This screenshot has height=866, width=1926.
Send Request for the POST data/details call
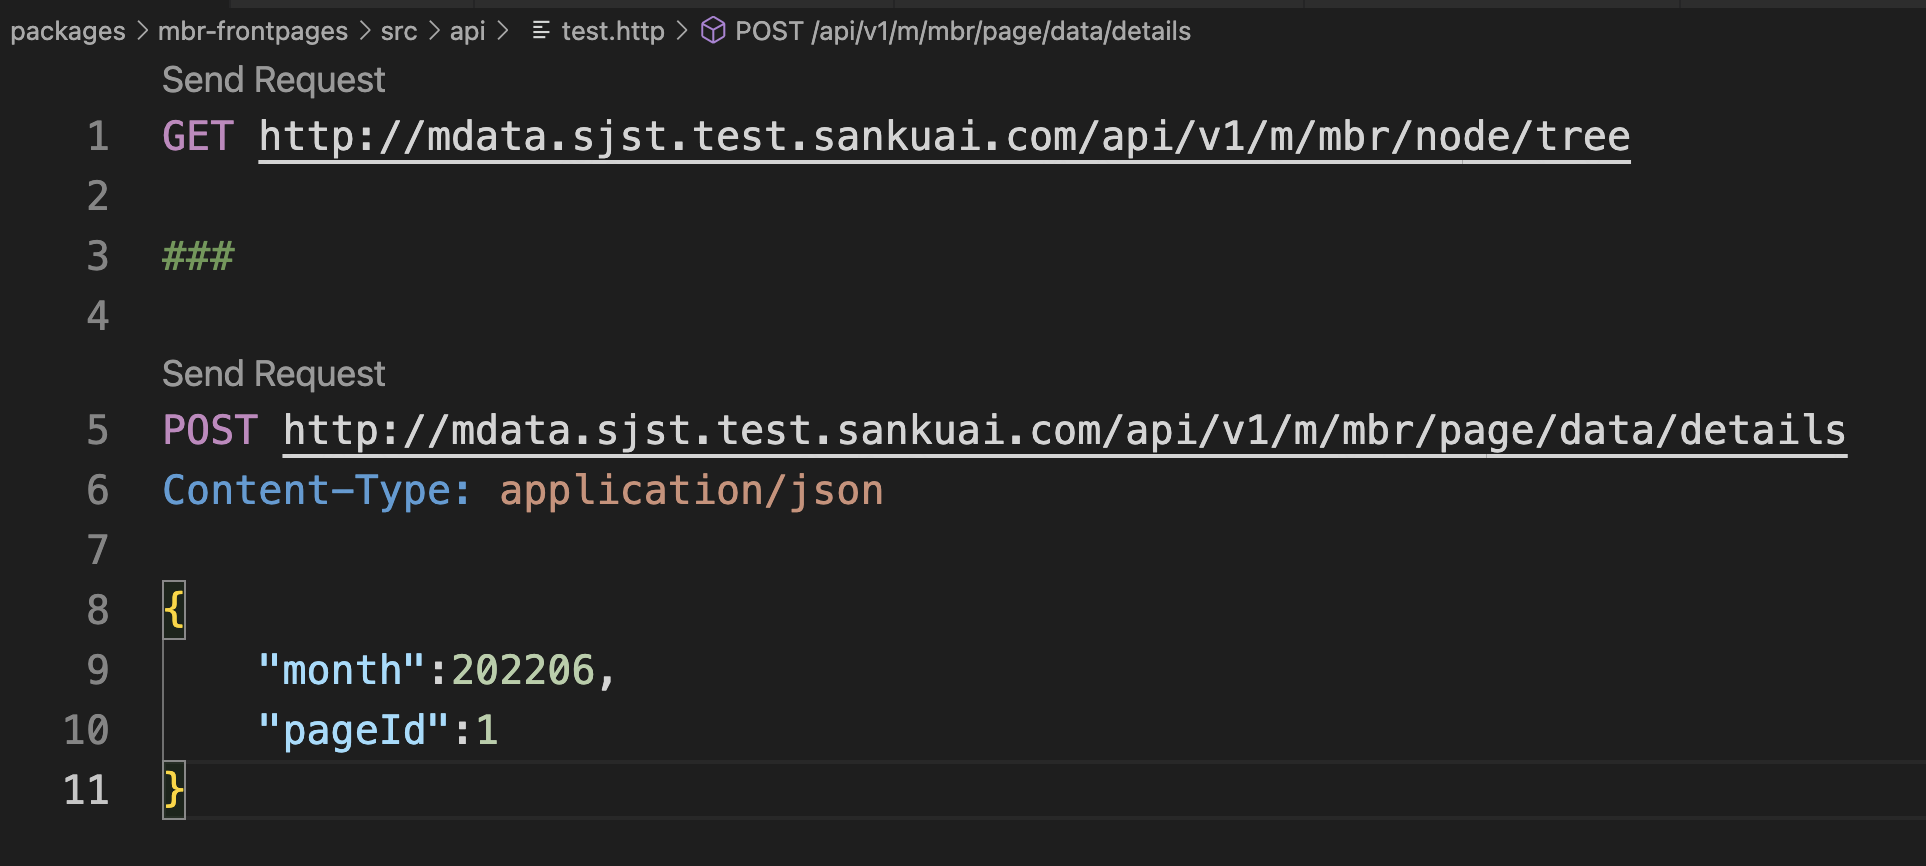click(x=273, y=374)
